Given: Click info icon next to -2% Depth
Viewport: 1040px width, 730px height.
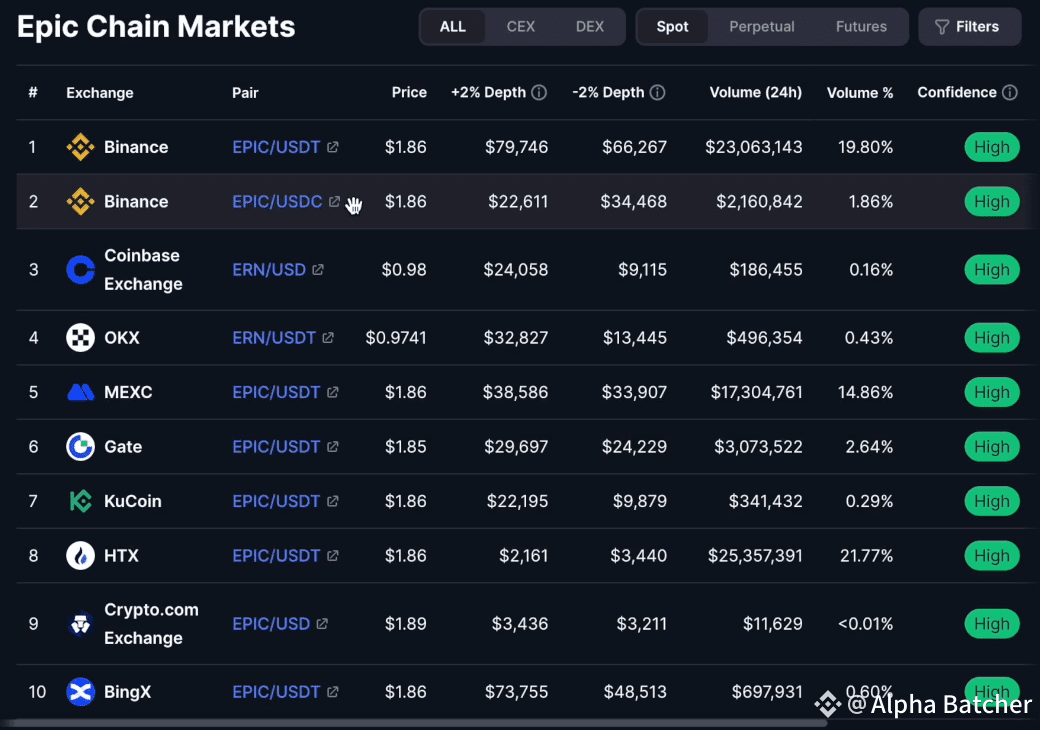Looking at the screenshot, I should point(657,93).
